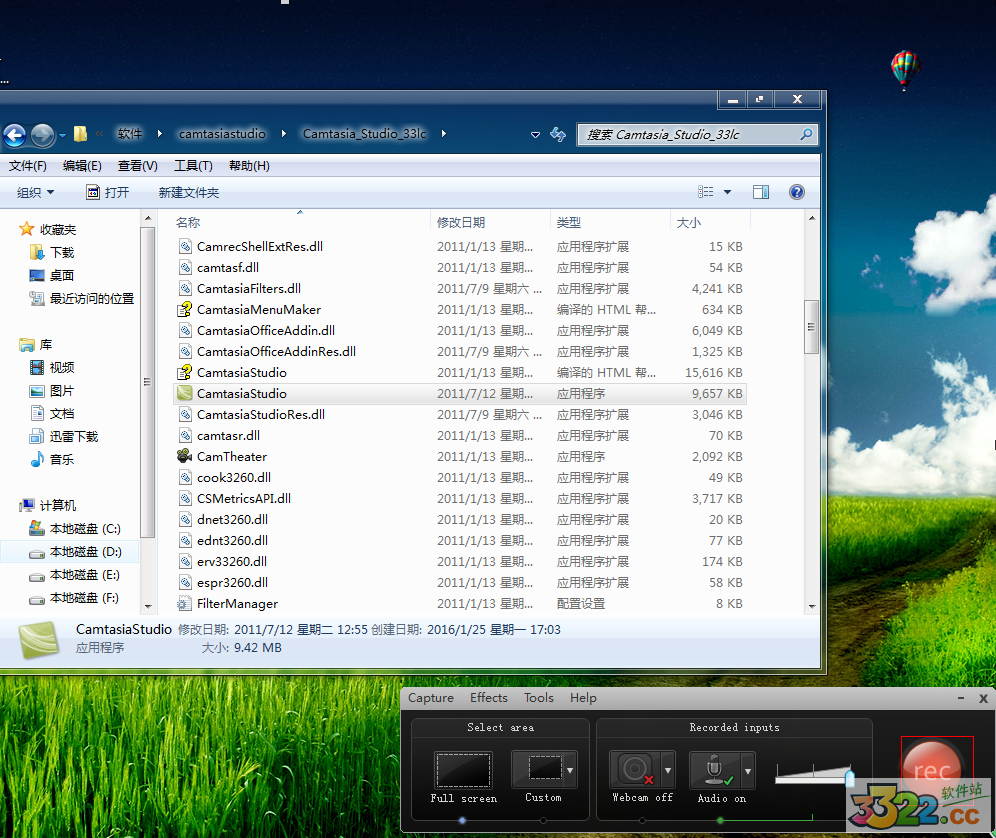Click 新建文件夹 button
996x838 pixels.
coord(189,193)
